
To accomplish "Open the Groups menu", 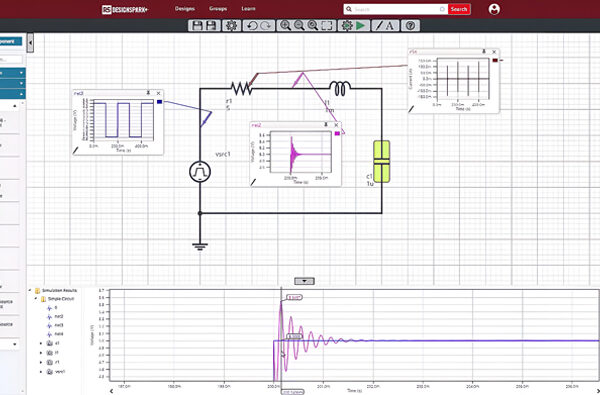I will click(218, 9).
